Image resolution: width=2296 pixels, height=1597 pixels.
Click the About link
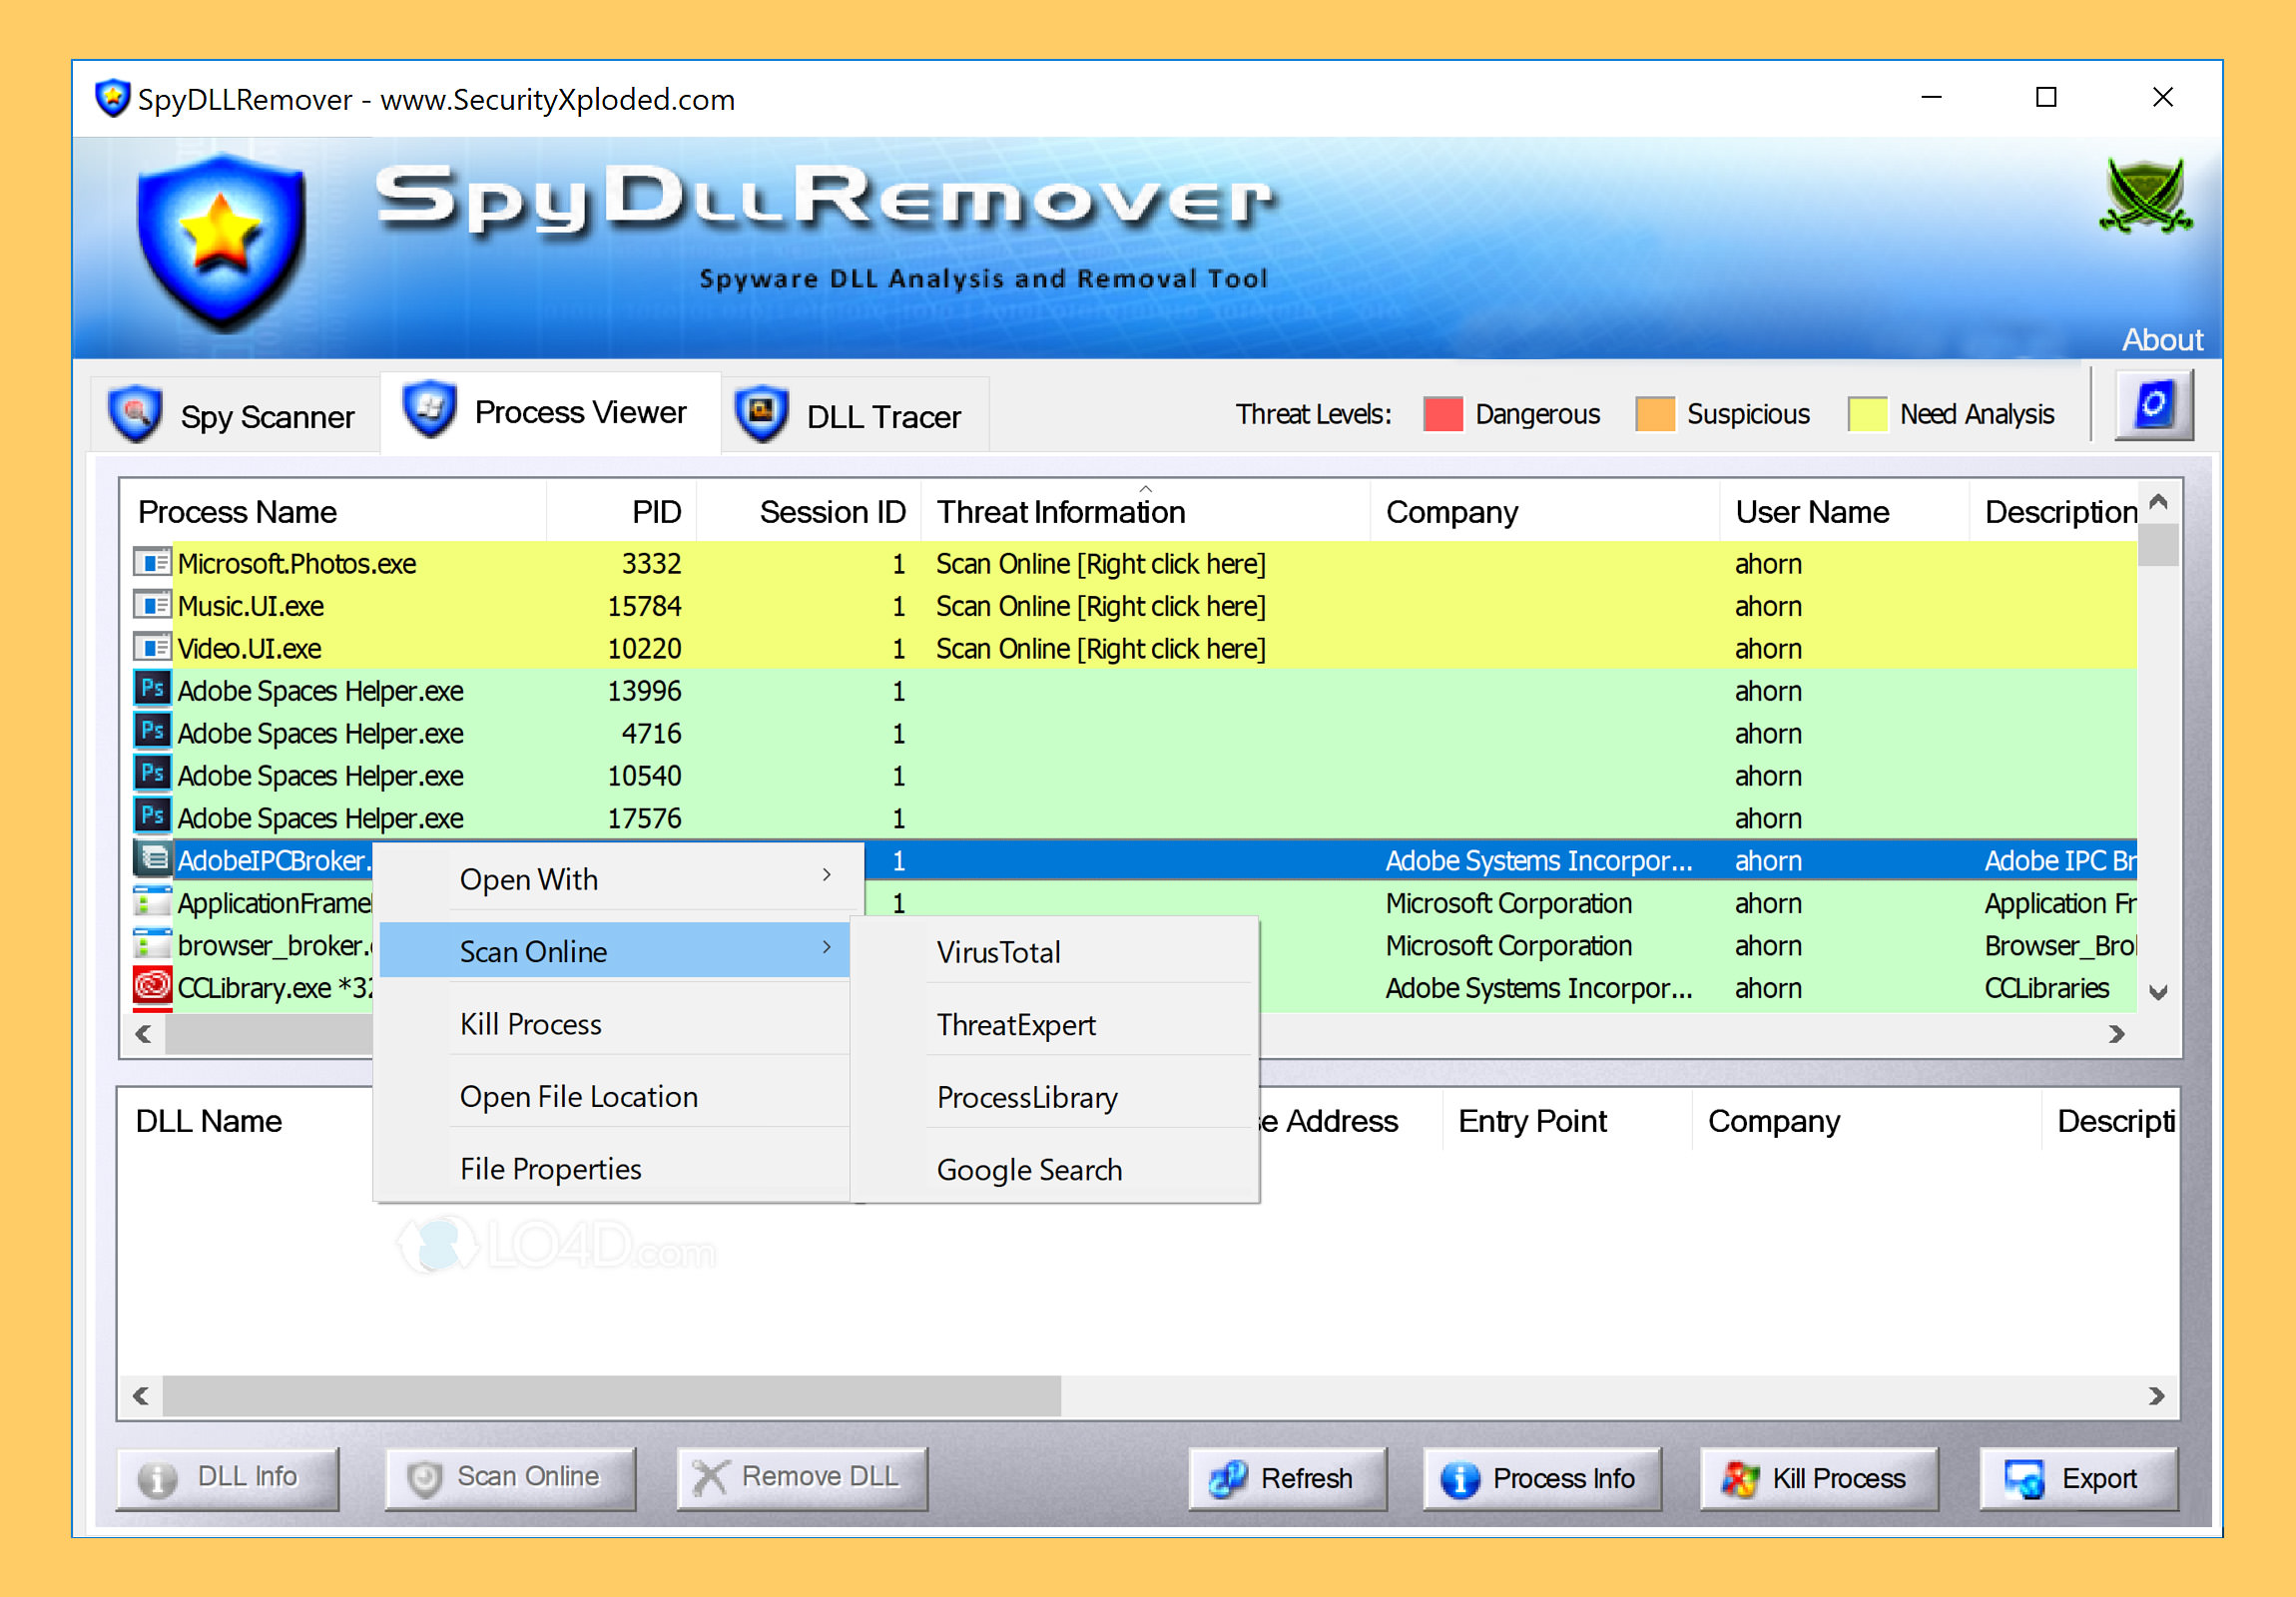point(2162,340)
